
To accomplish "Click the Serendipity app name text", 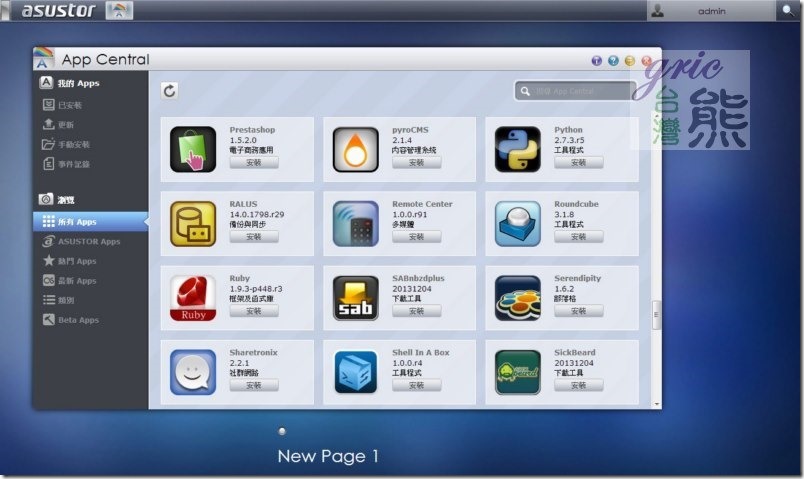I will (577, 278).
